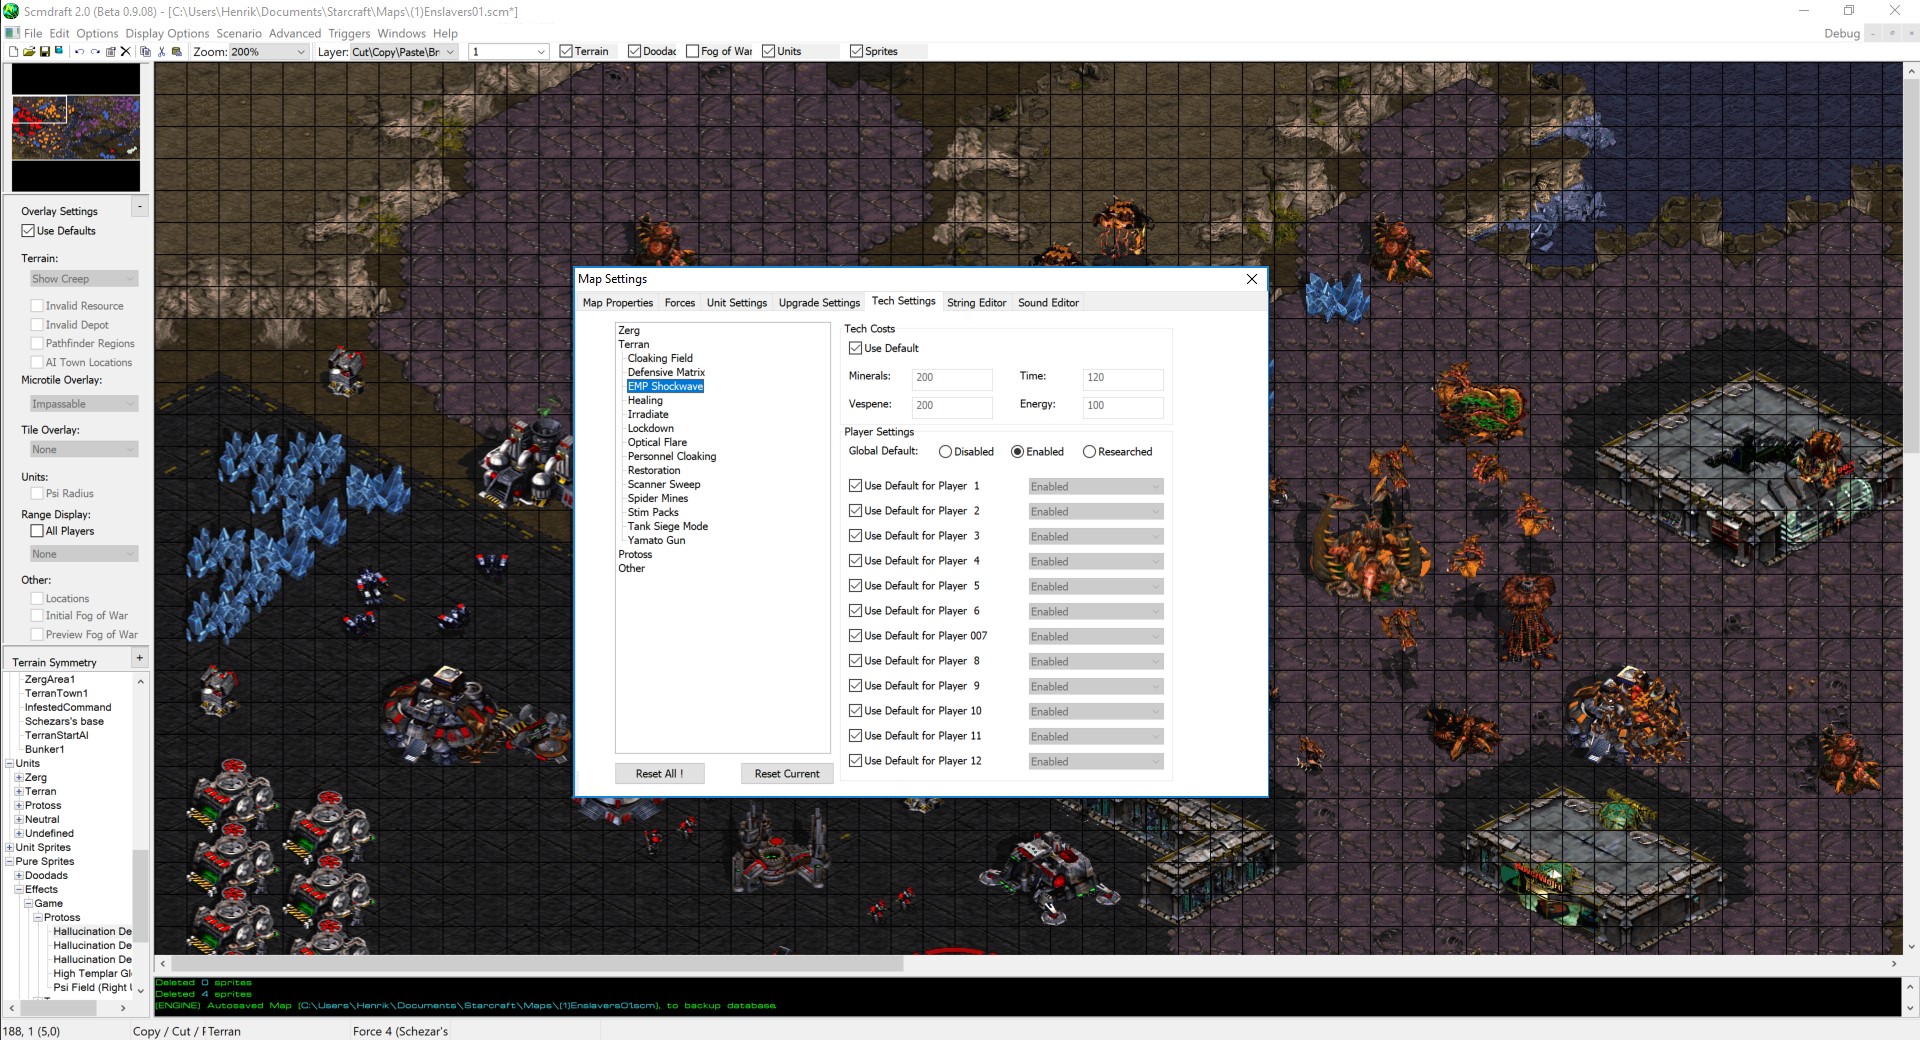
Task: Toggle the Units visibility checkbox
Action: 768,51
